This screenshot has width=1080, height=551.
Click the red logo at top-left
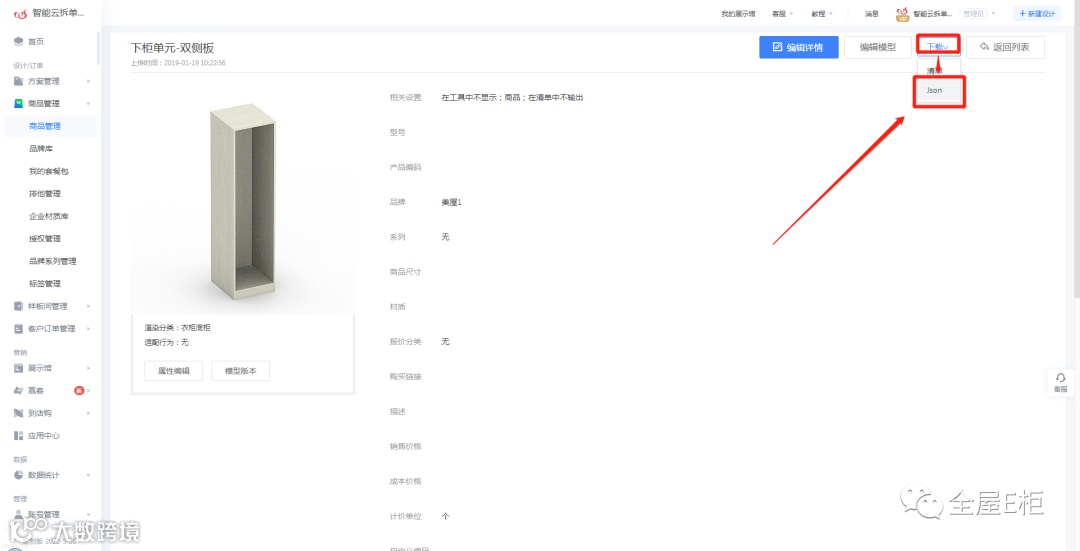(x=20, y=14)
